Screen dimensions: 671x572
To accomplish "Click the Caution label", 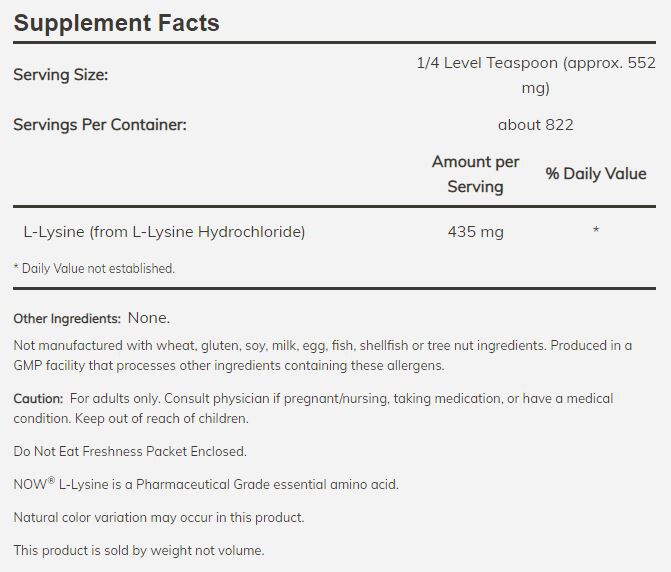I will pyautogui.click(x=38, y=398).
